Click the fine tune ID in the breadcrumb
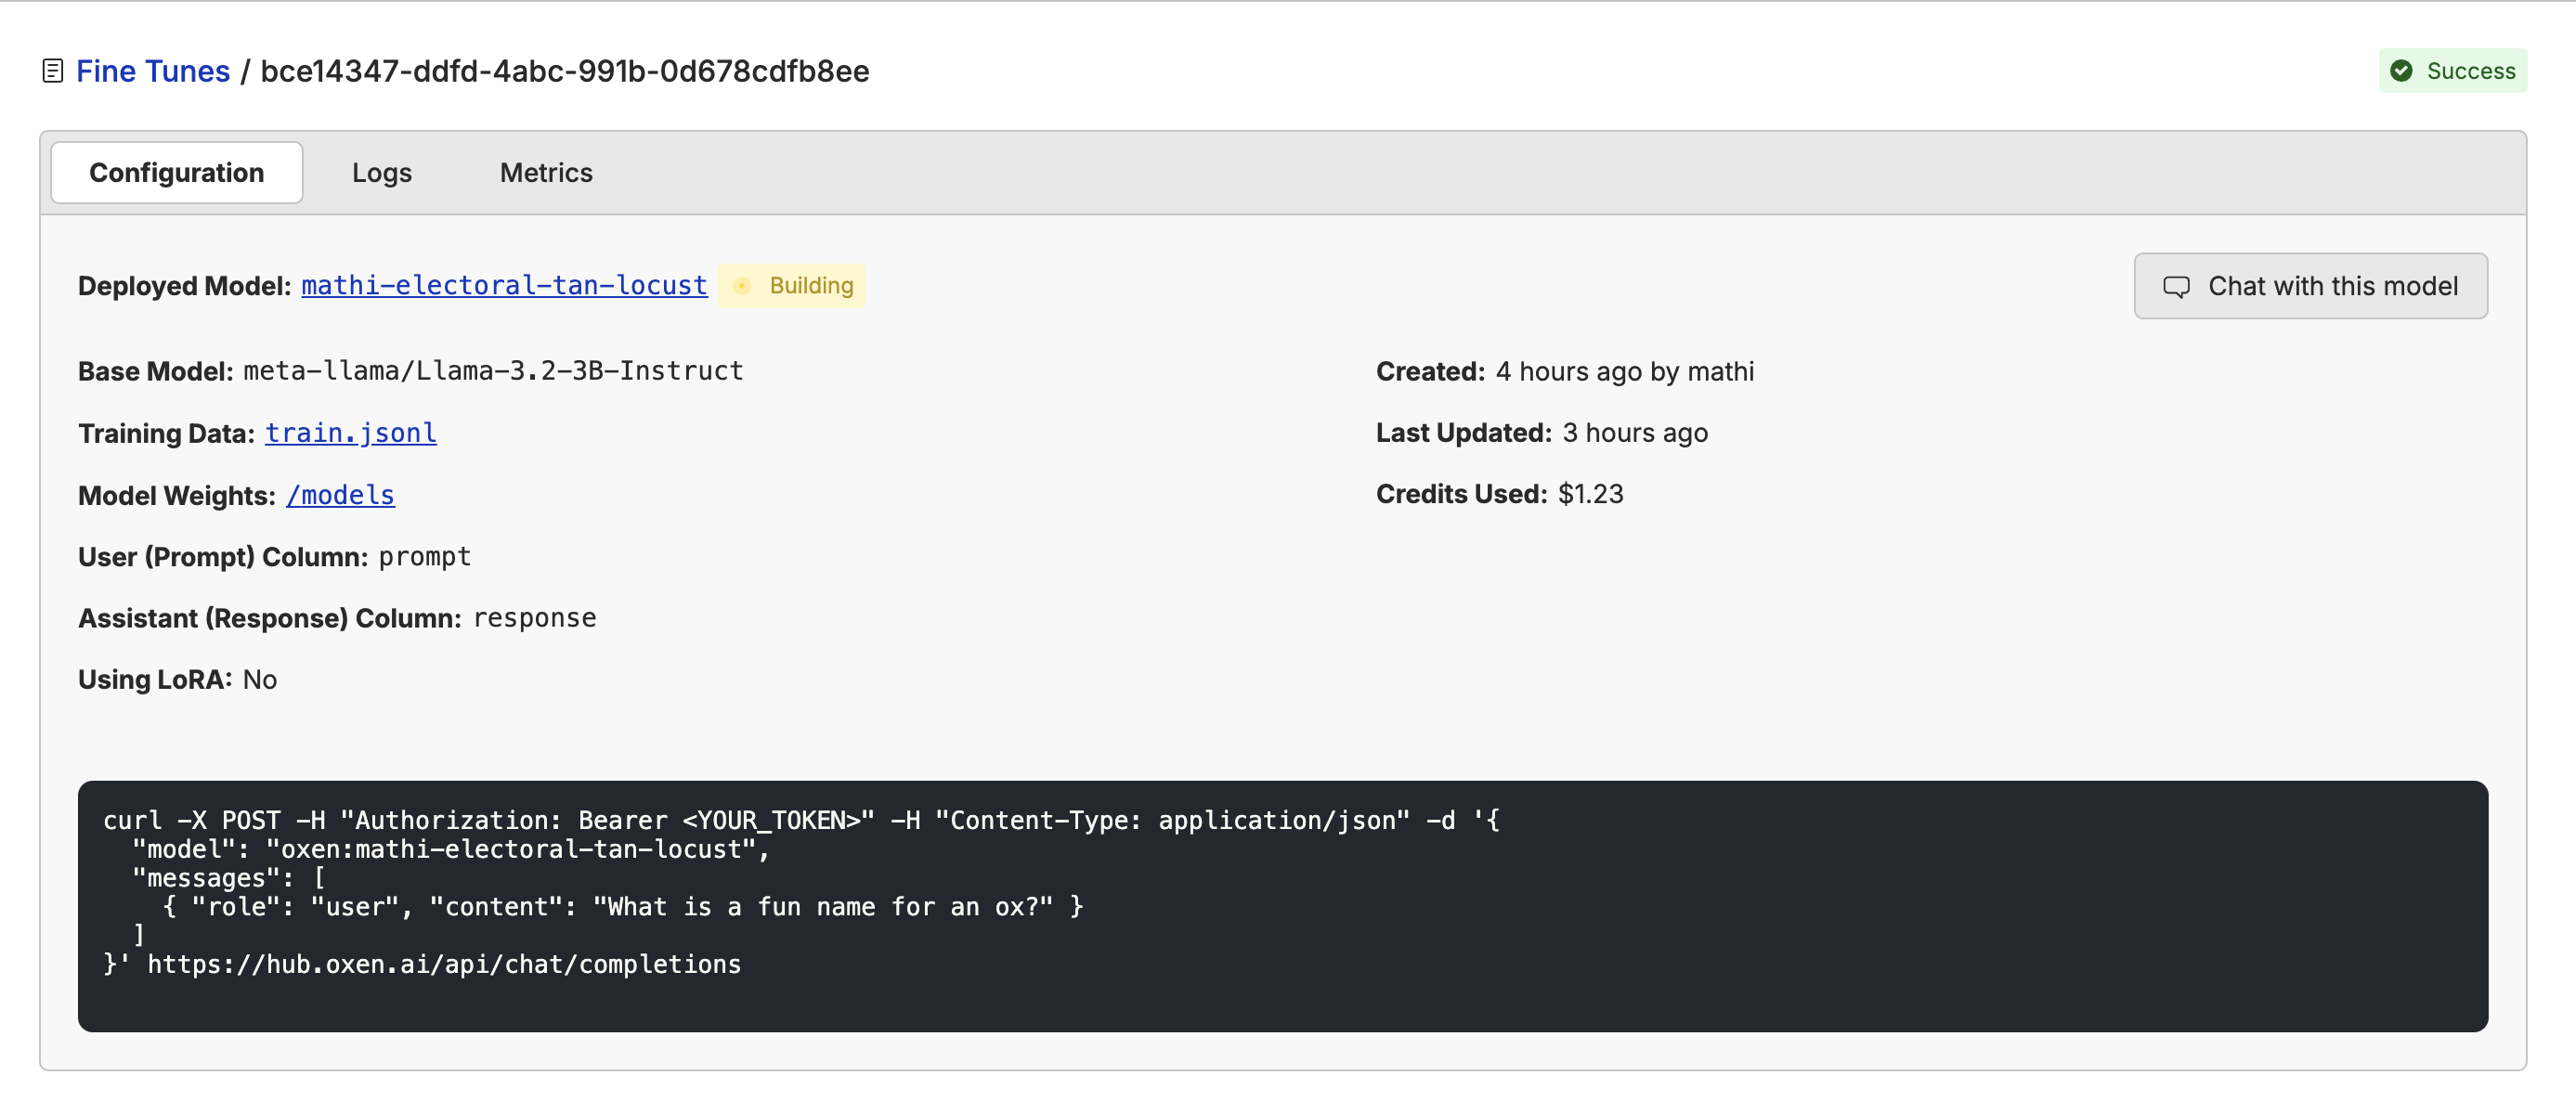2576x1114 pixels. [565, 71]
